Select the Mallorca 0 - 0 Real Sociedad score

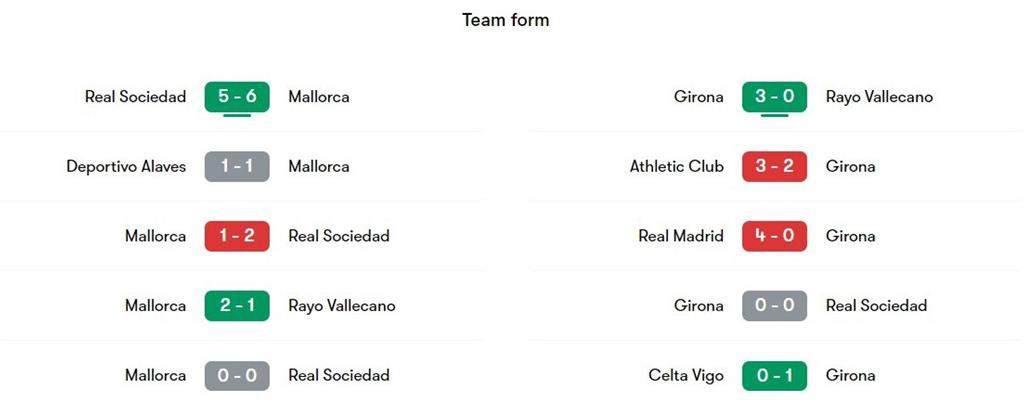tap(237, 376)
